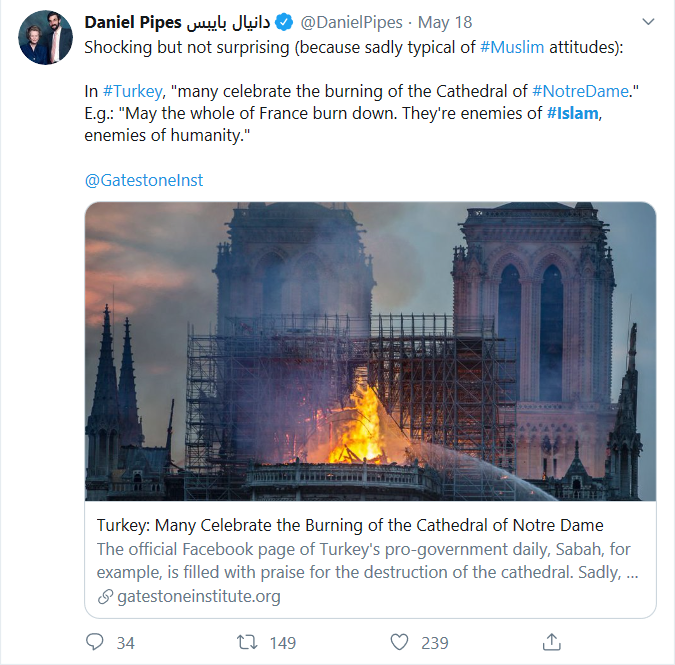The image size is (675, 665).
Task: Click the gatestoneinstitute.org domain text
Action: 198,597
